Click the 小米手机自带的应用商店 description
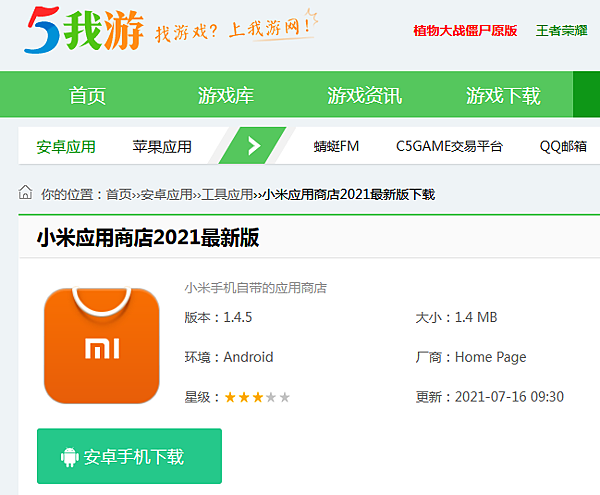The image size is (600, 495). 256,288
